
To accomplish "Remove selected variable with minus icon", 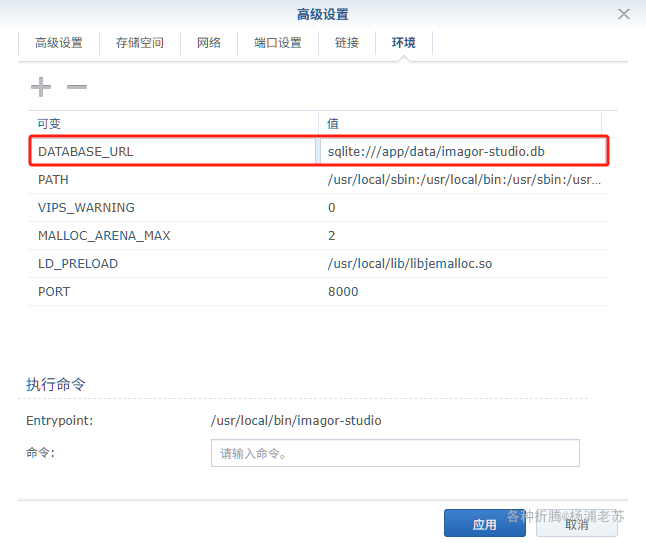I will pyautogui.click(x=77, y=87).
